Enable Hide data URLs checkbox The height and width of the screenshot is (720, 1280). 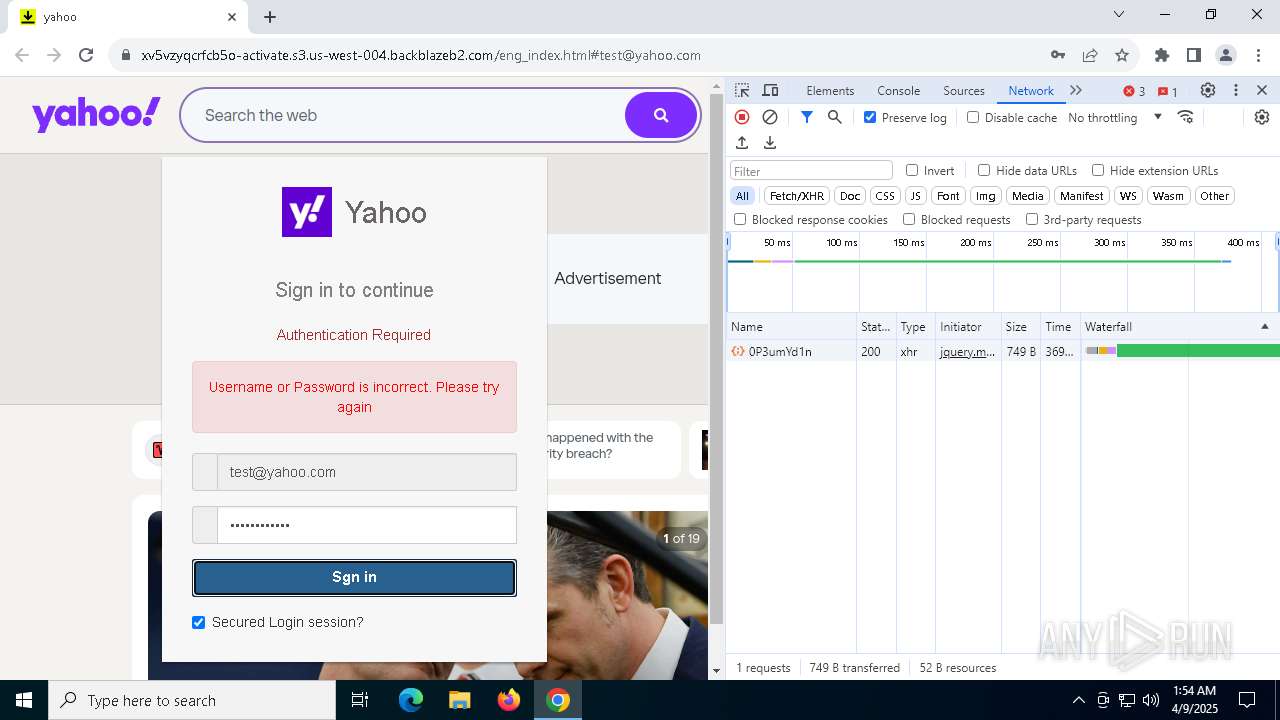(984, 170)
